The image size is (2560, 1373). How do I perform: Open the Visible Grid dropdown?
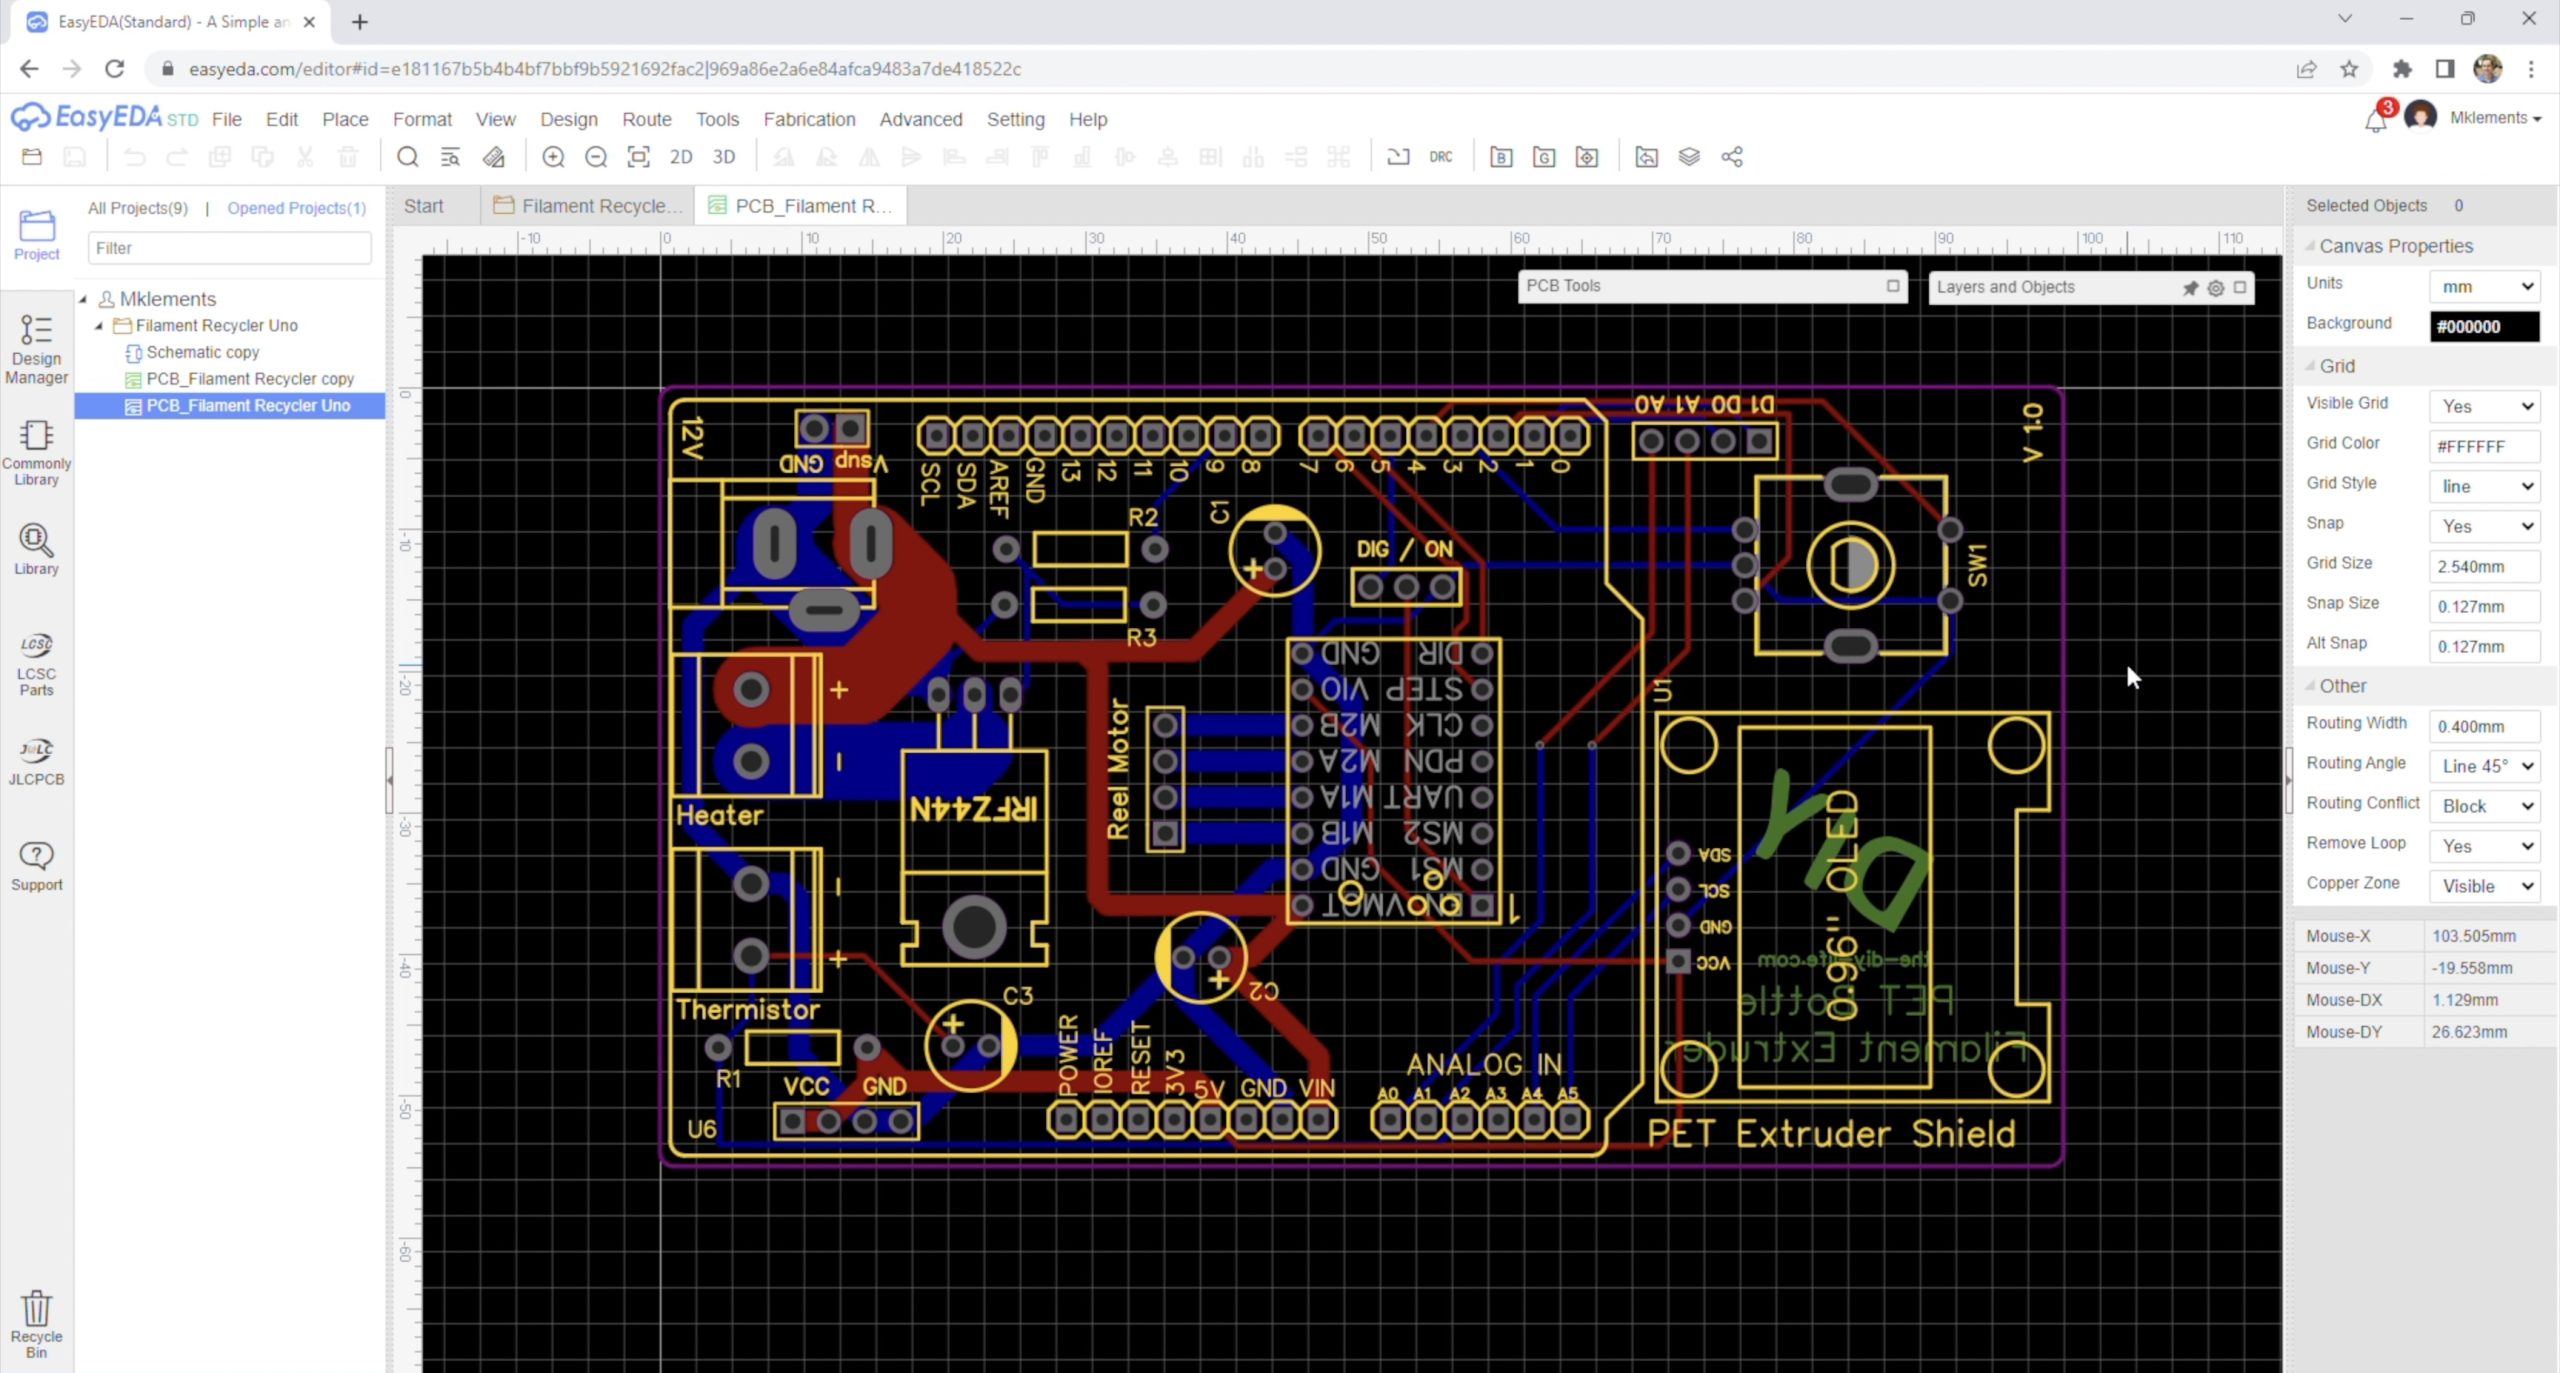(2484, 406)
